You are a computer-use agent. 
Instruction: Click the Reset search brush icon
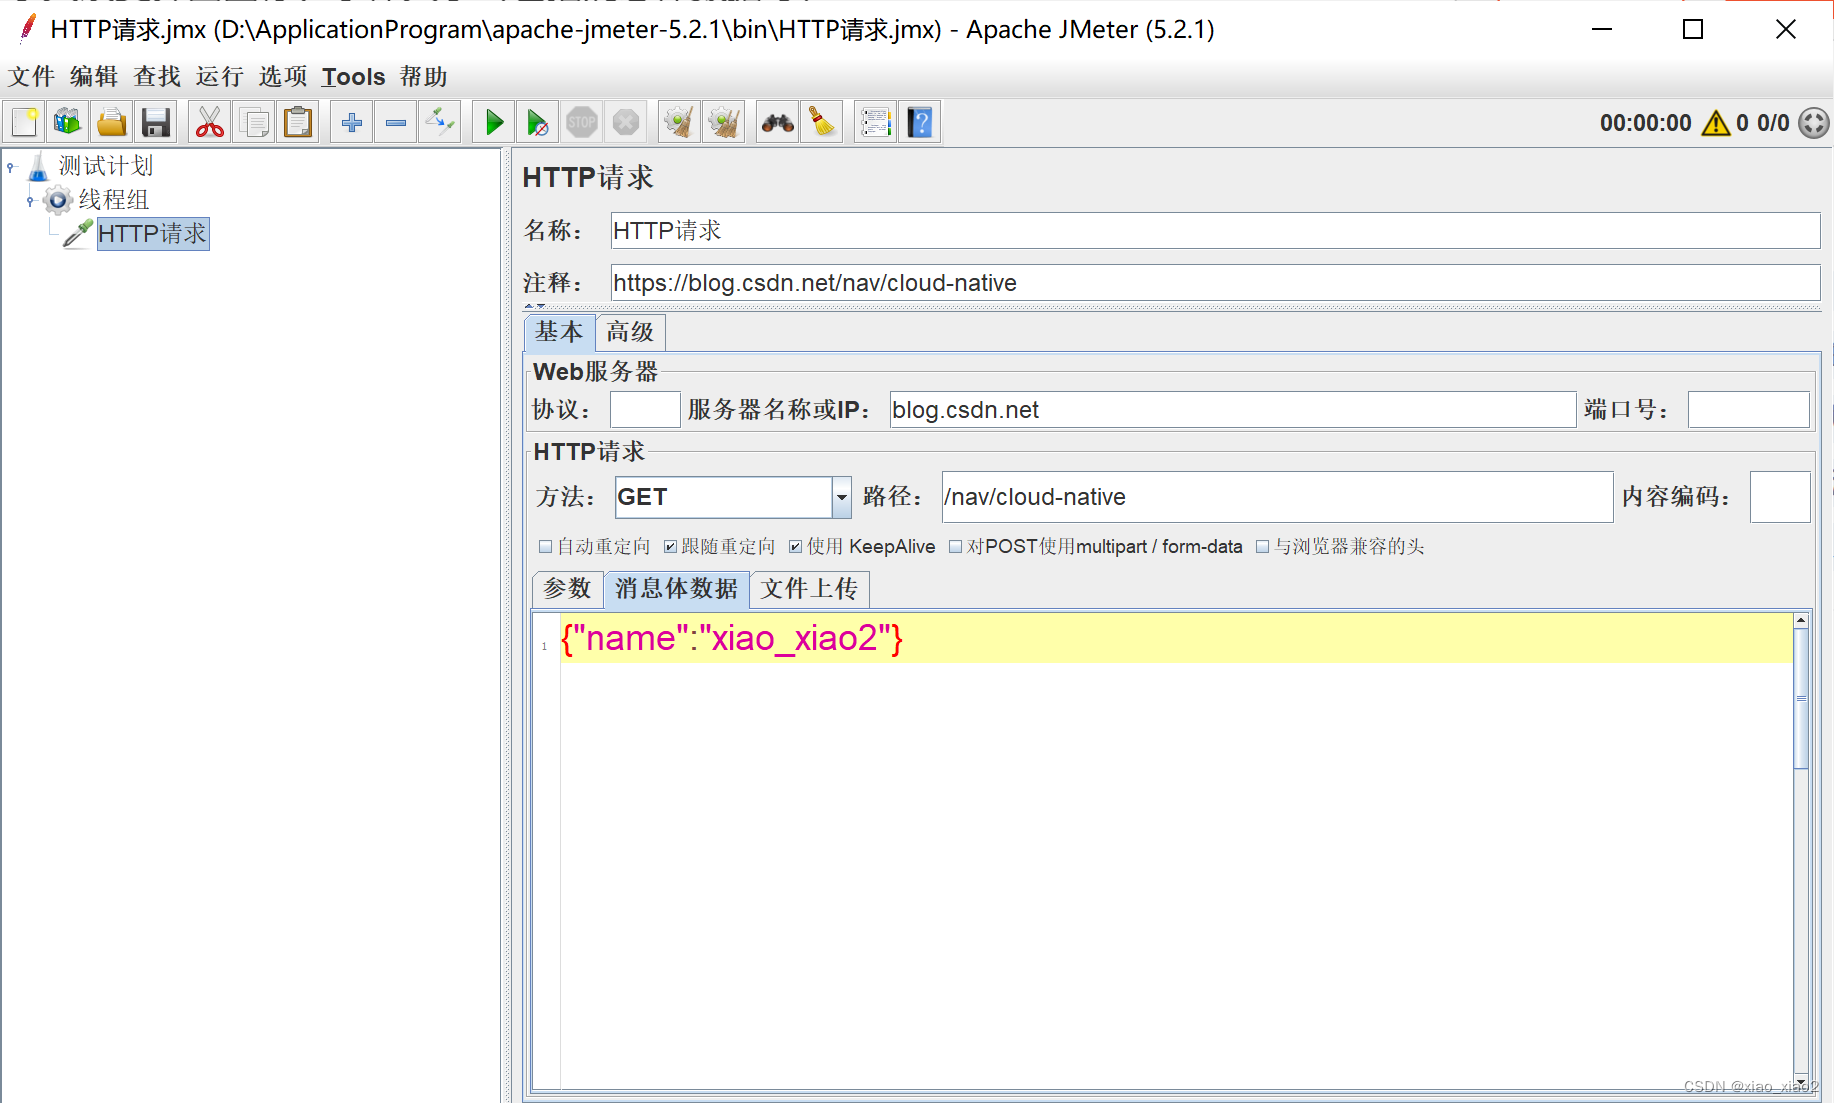[822, 123]
